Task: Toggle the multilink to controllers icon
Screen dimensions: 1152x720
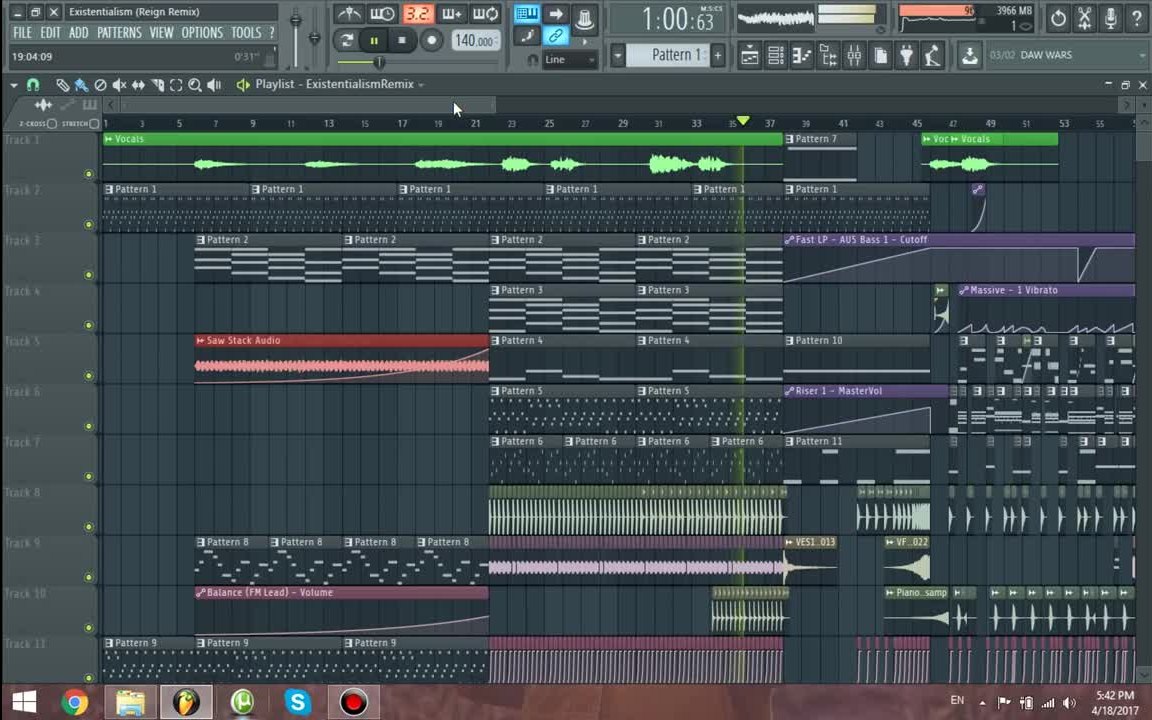Action: point(555,35)
